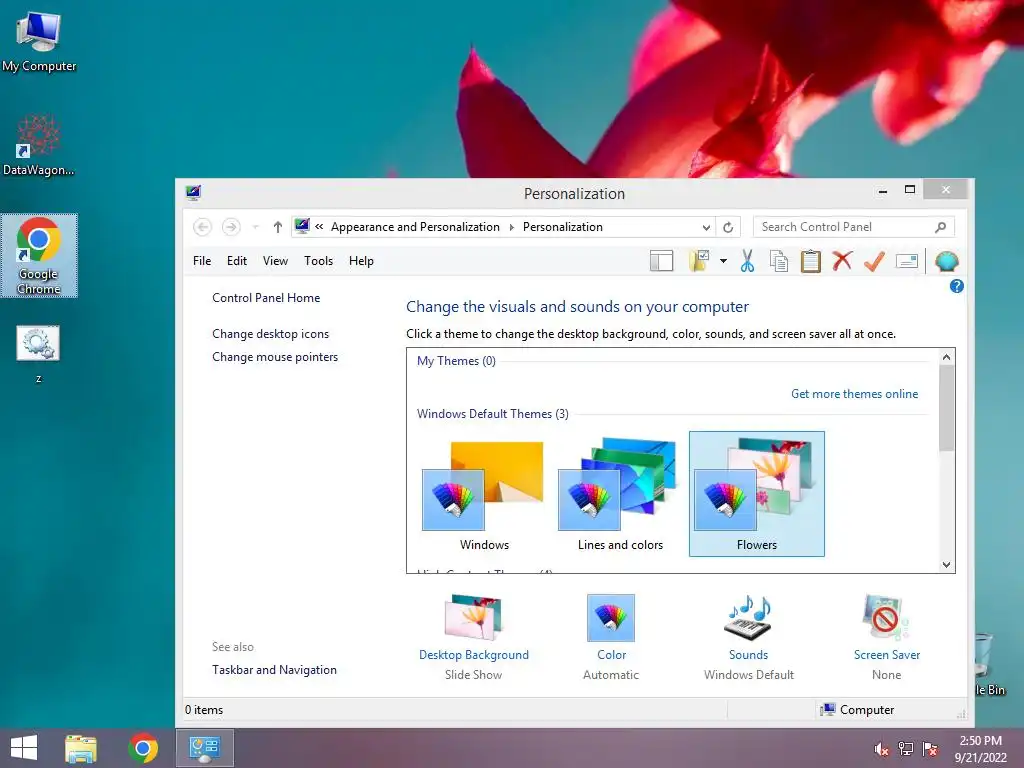The height and width of the screenshot is (768, 1024).
Task: Open the View menu
Action: click(x=275, y=261)
